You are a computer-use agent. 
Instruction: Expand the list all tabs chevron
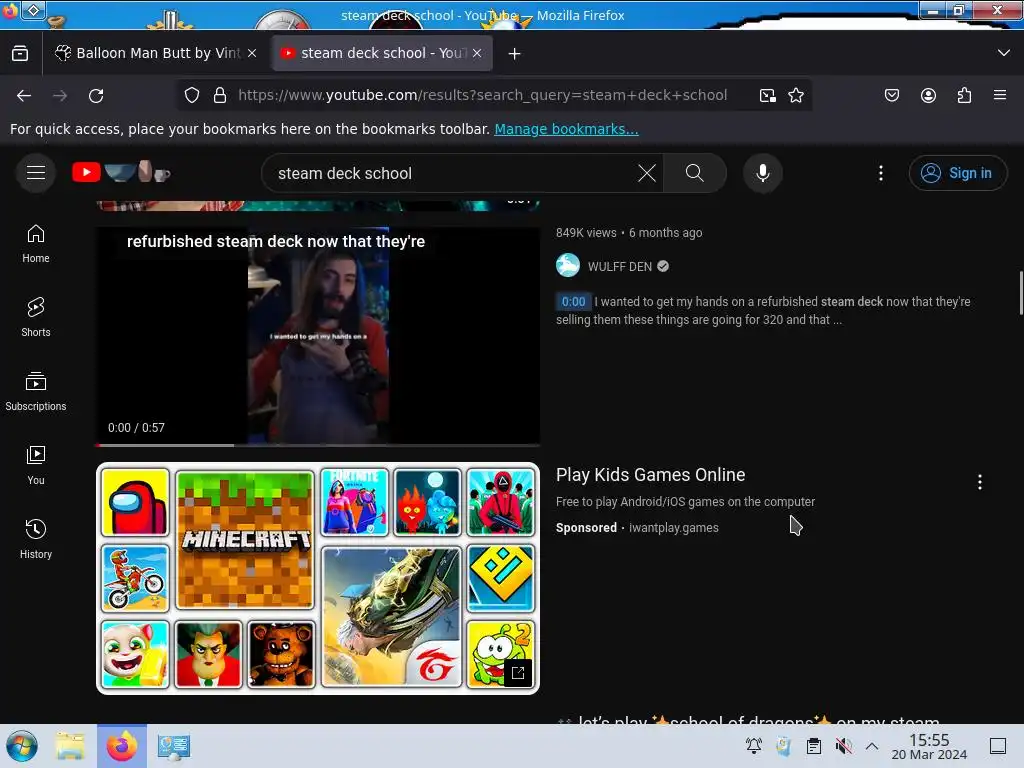(1004, 53)
